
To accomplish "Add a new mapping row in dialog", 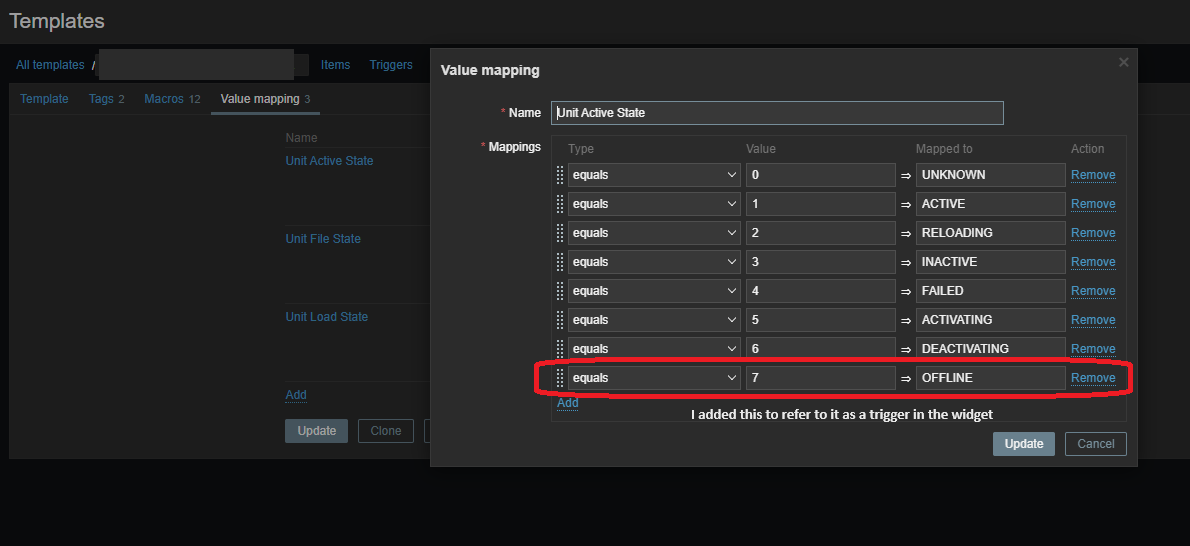I will pos(567,403).
